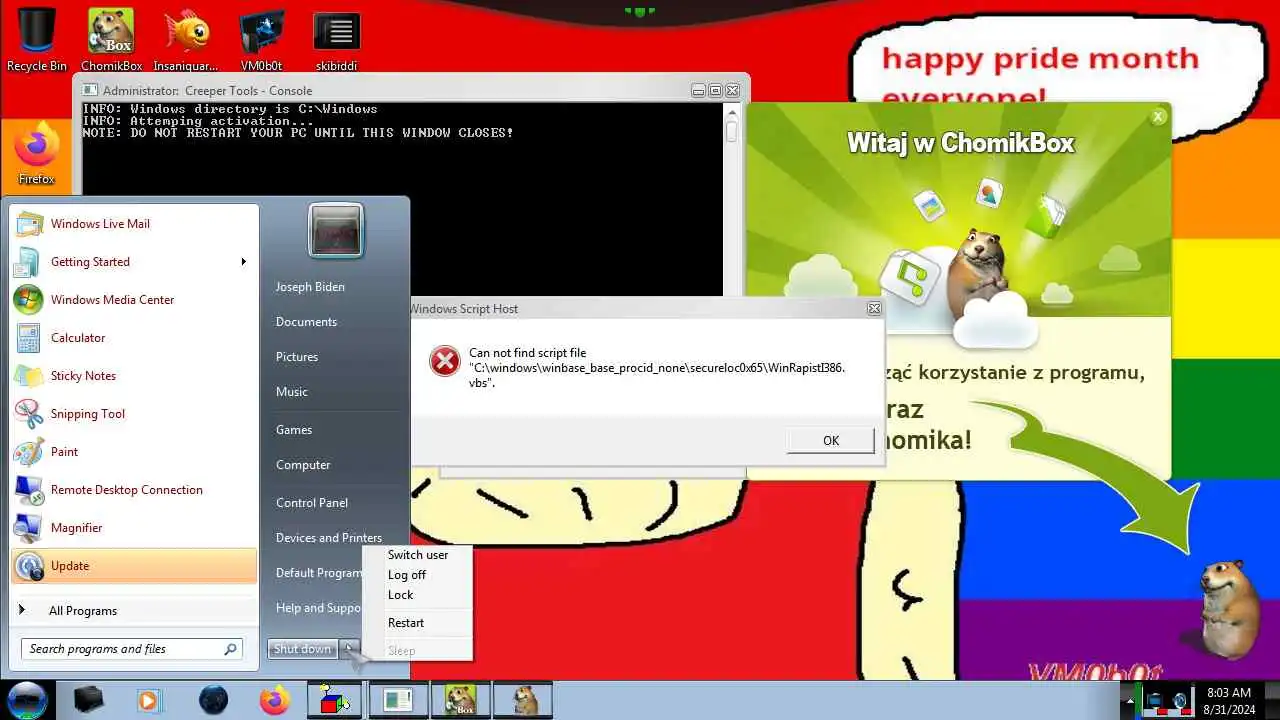Open Music from Start menu
Viewport: 1280px width, 720px height.
pos(292,392)
